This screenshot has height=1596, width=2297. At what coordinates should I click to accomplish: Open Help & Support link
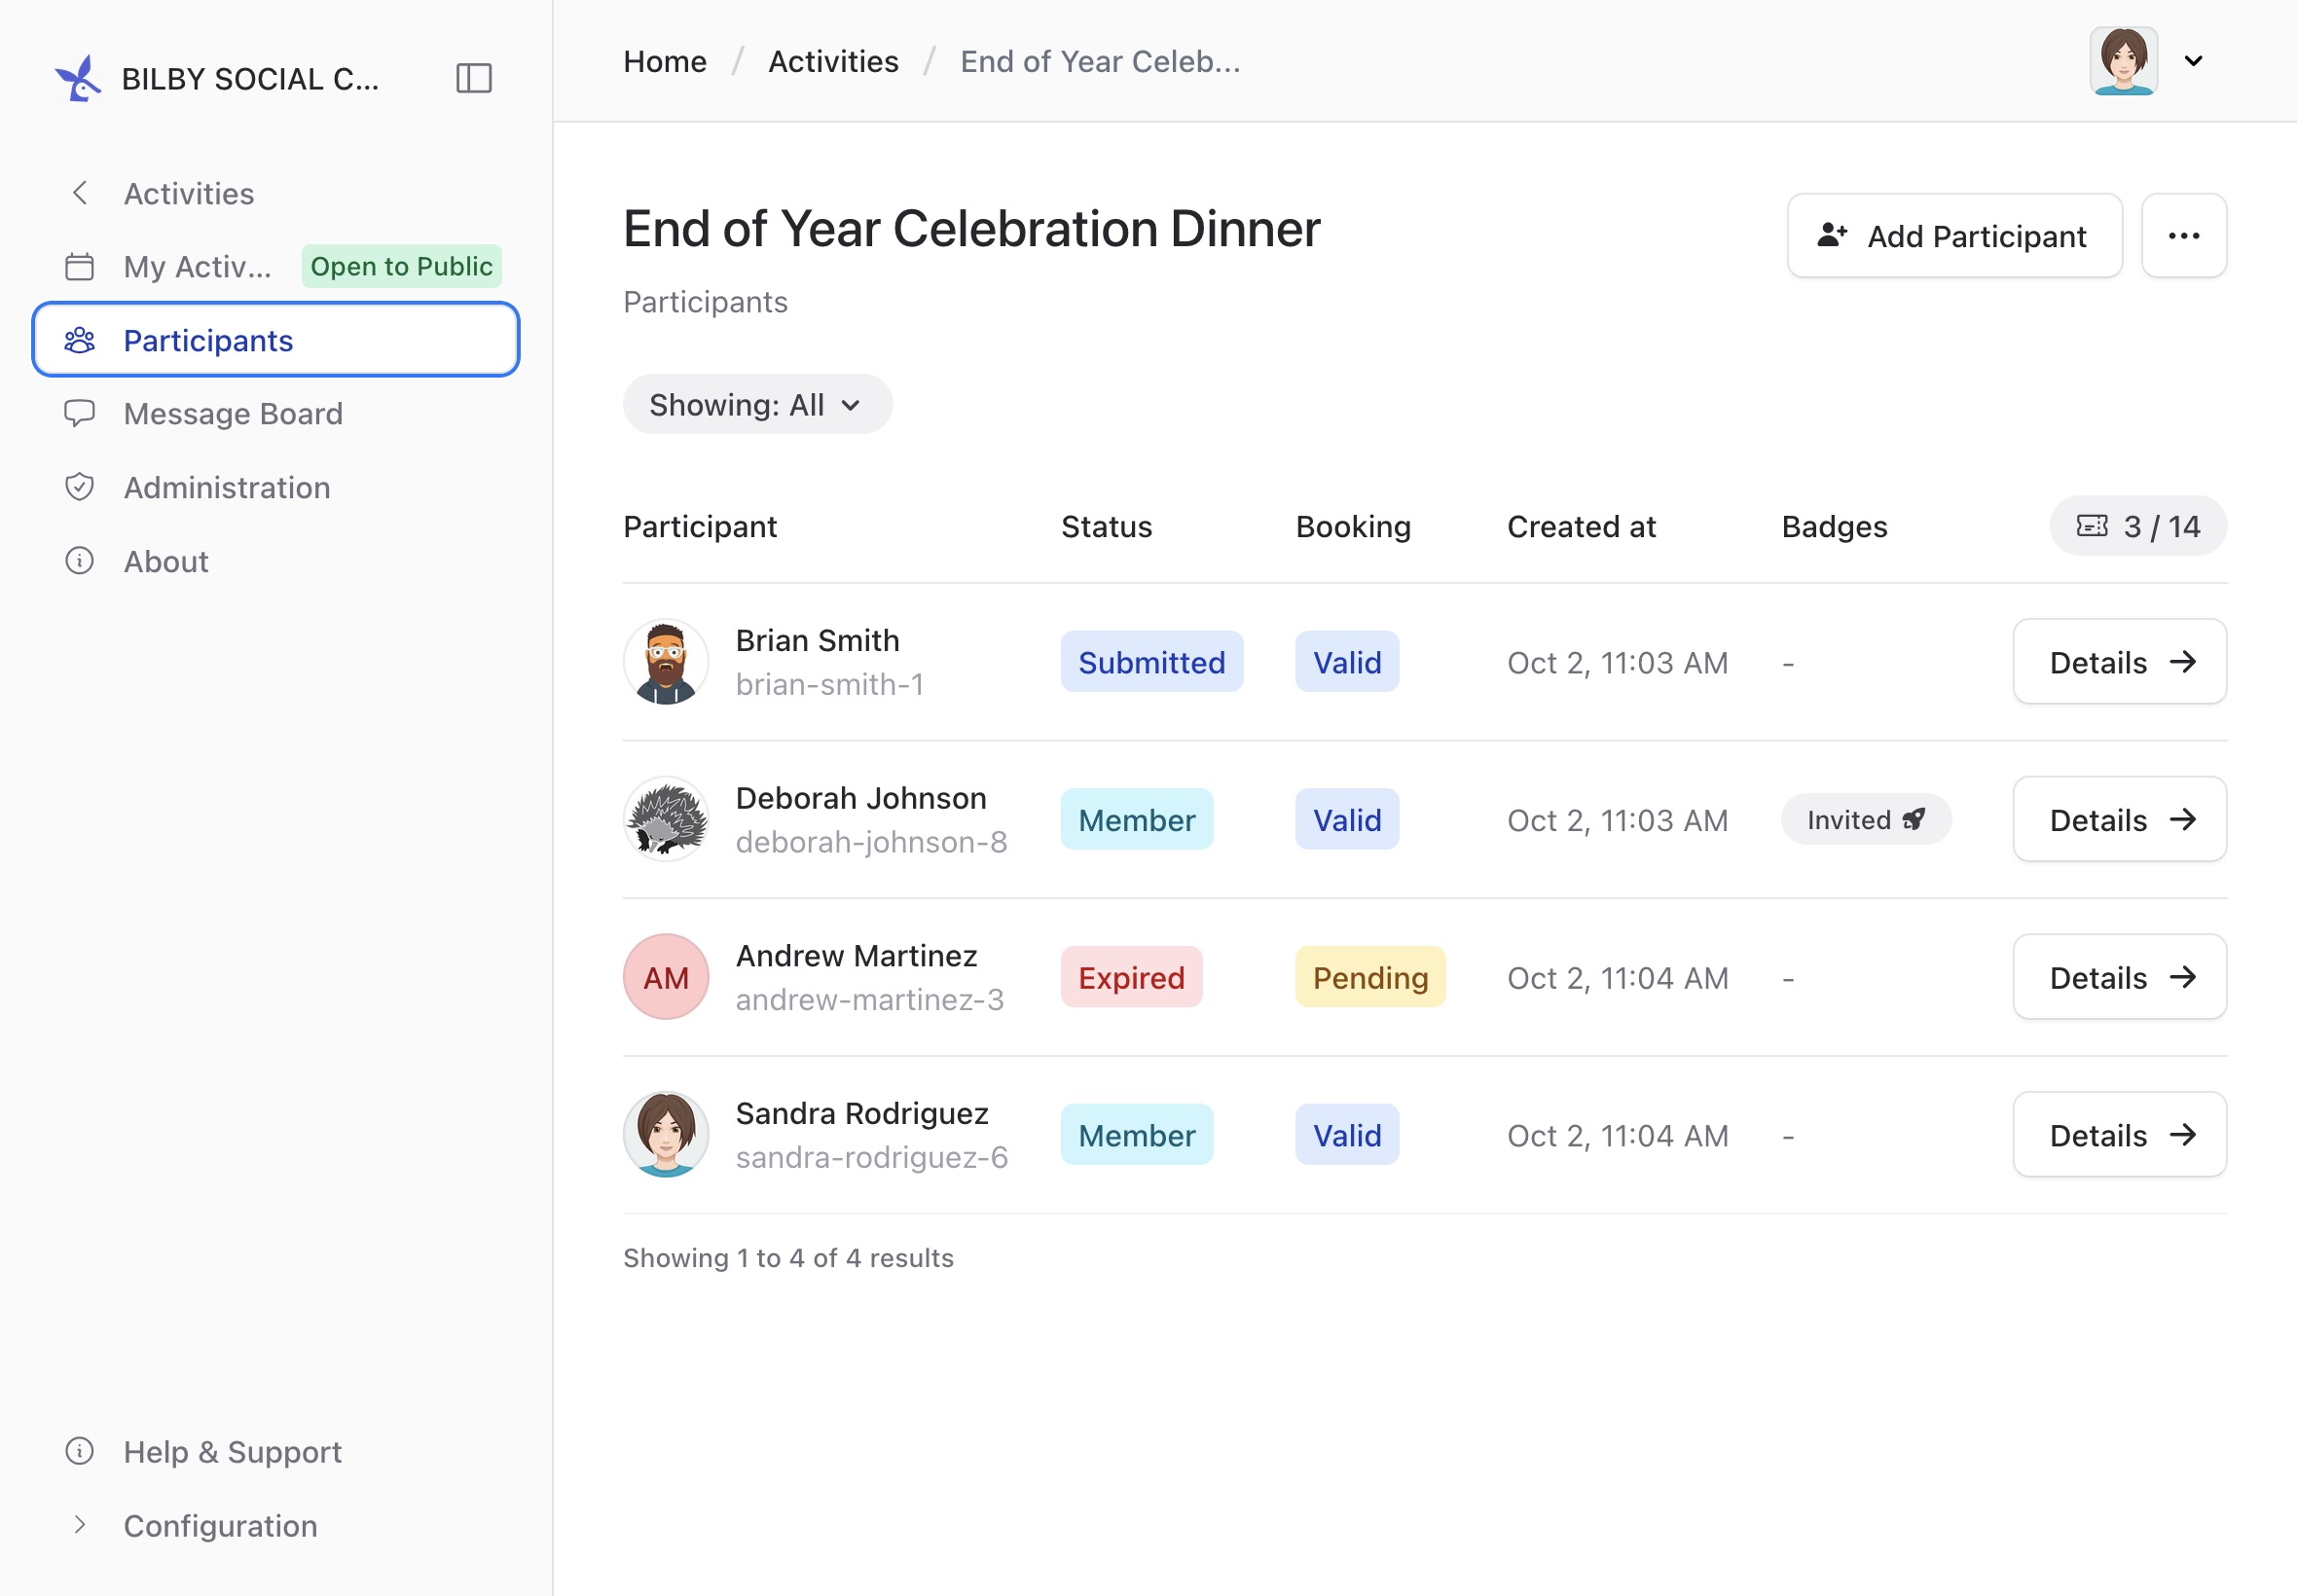(x=276, y=1451)
